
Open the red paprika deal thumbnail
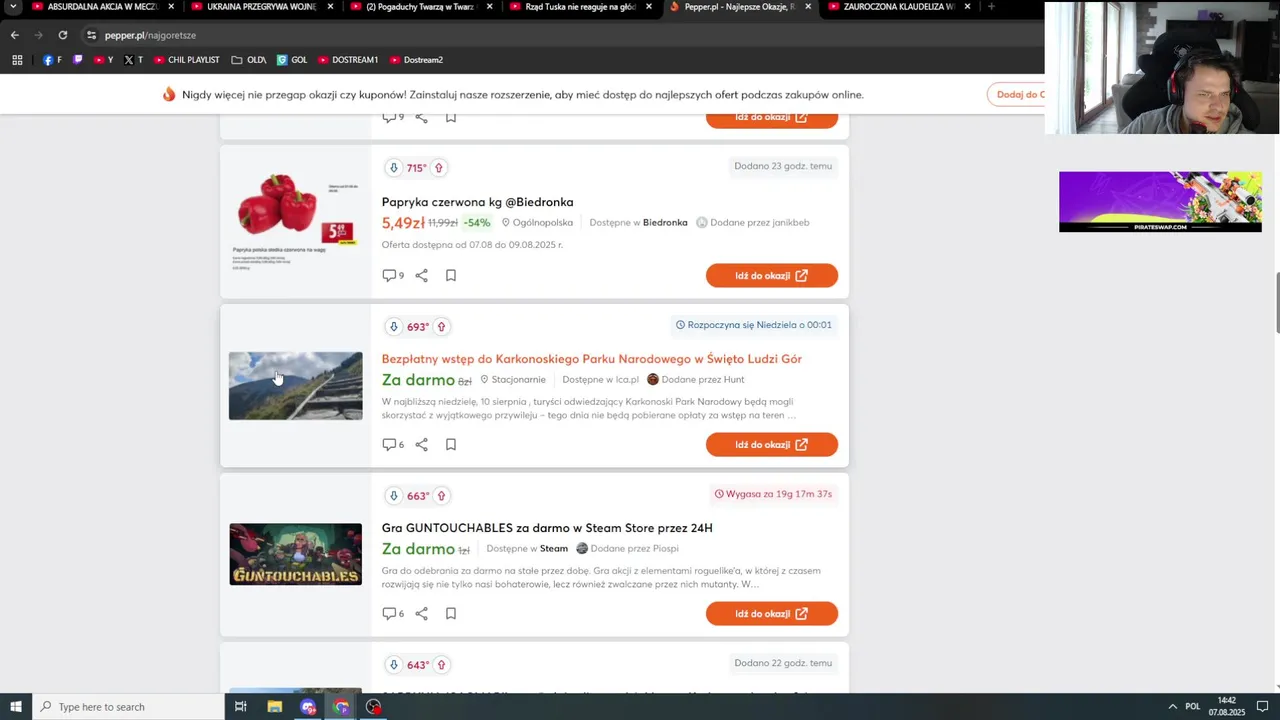click(x=295, y=222)
